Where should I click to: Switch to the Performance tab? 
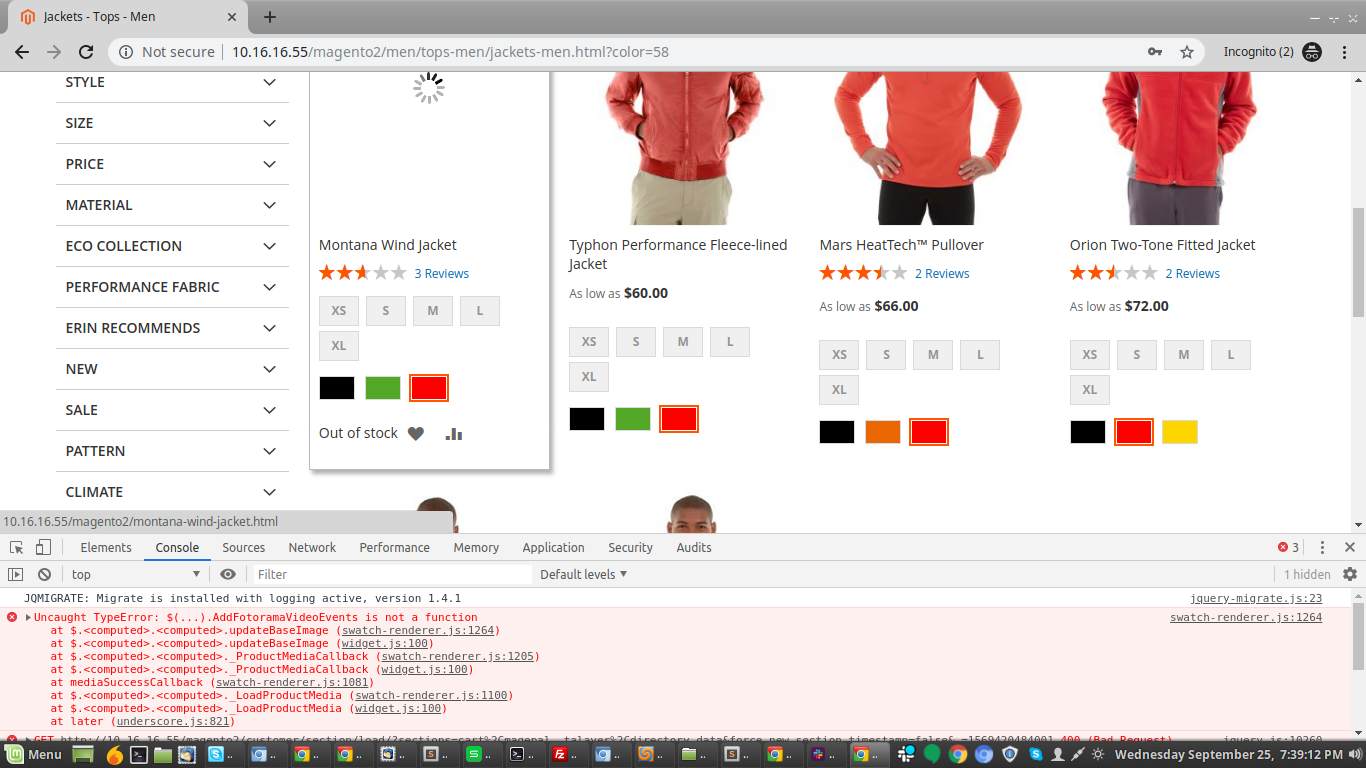(395, 547)
